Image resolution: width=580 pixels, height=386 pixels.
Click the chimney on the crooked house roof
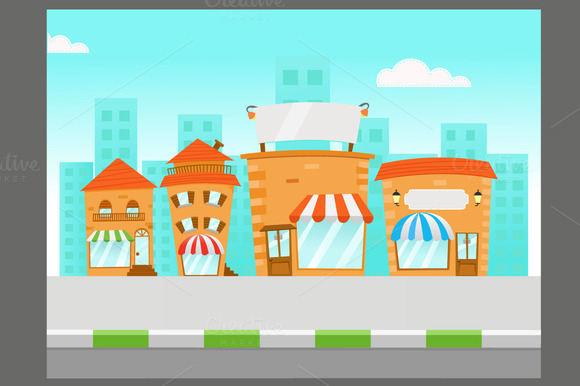(218, 145)
